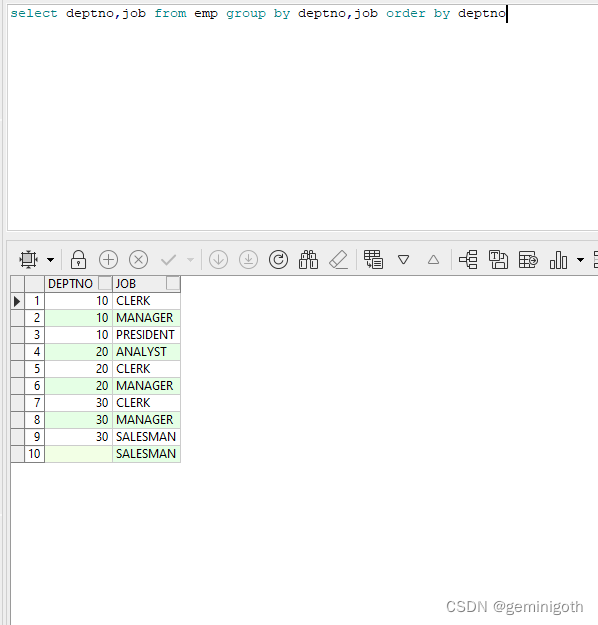The height and width of the screenshot is (625, 598).
Task: Click the next record down triangle
Action: click(x=403, y=260)
